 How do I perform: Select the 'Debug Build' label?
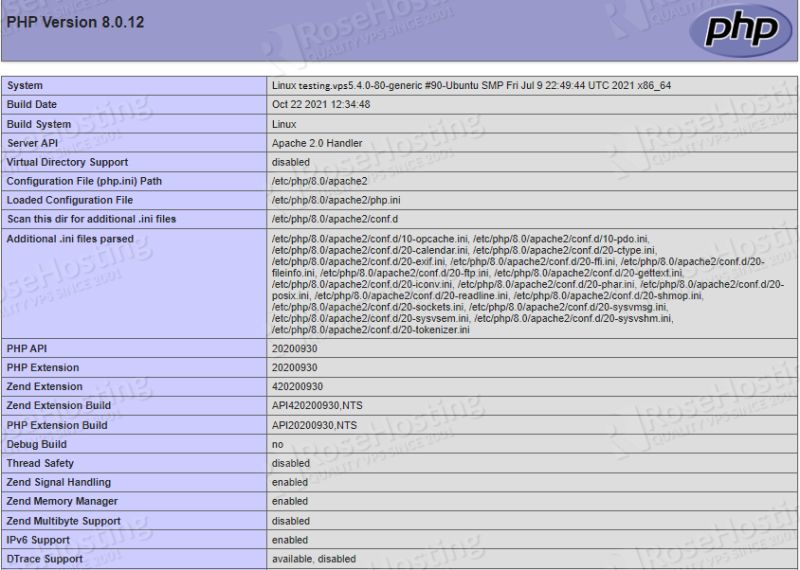(37, 443)
